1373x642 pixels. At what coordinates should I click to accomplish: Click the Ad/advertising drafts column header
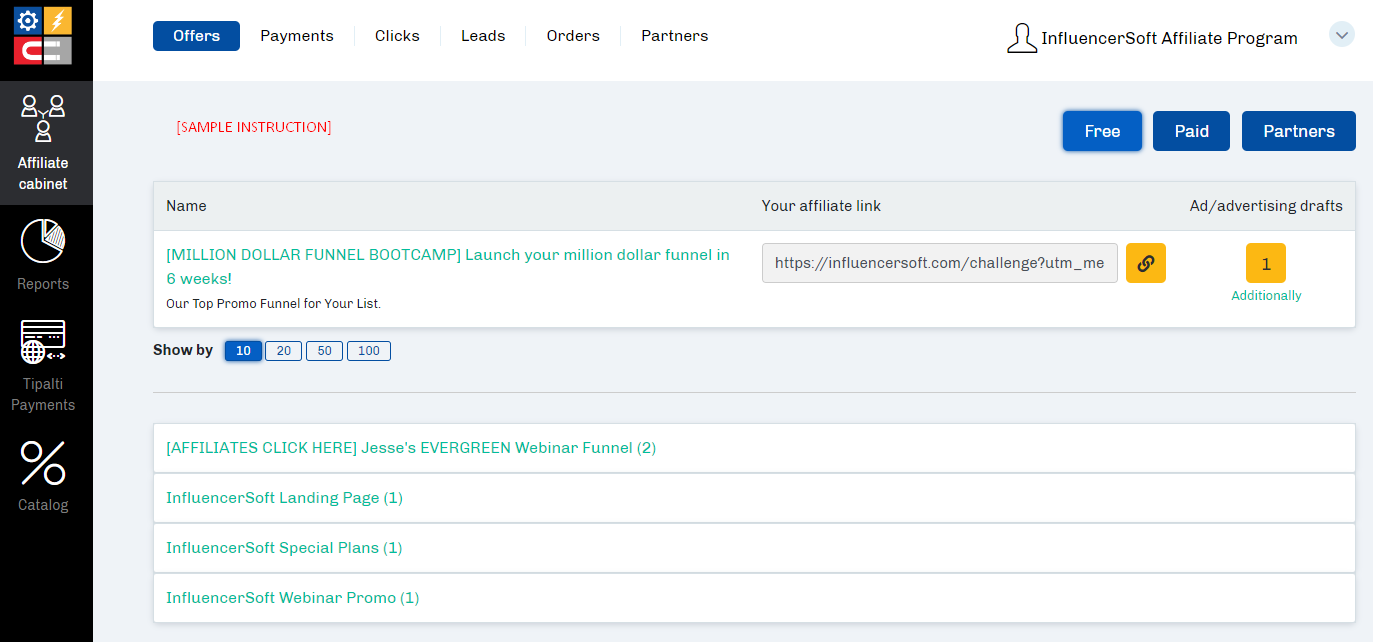point(1266,206)
